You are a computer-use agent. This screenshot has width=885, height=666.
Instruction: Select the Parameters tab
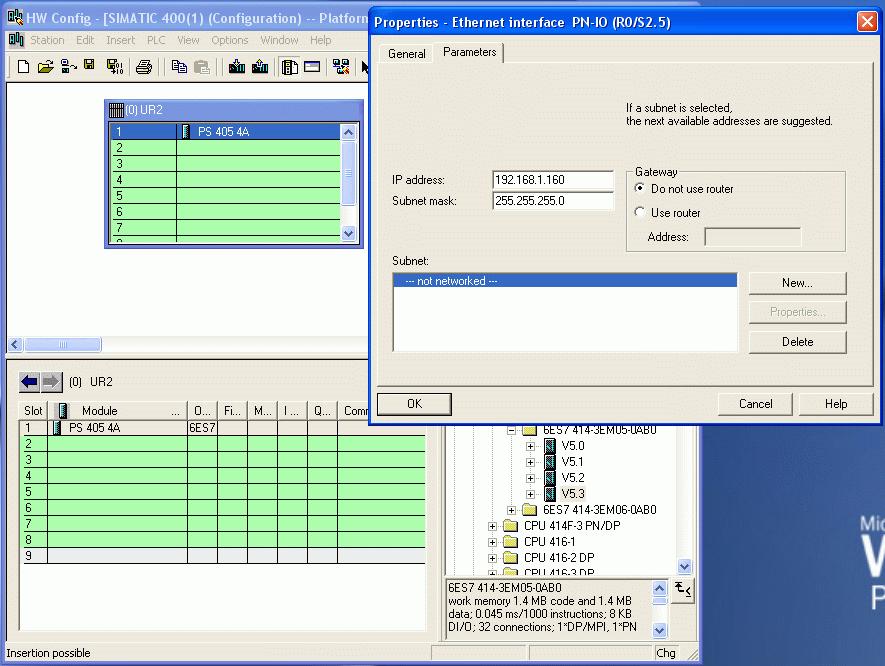(469, 52)
